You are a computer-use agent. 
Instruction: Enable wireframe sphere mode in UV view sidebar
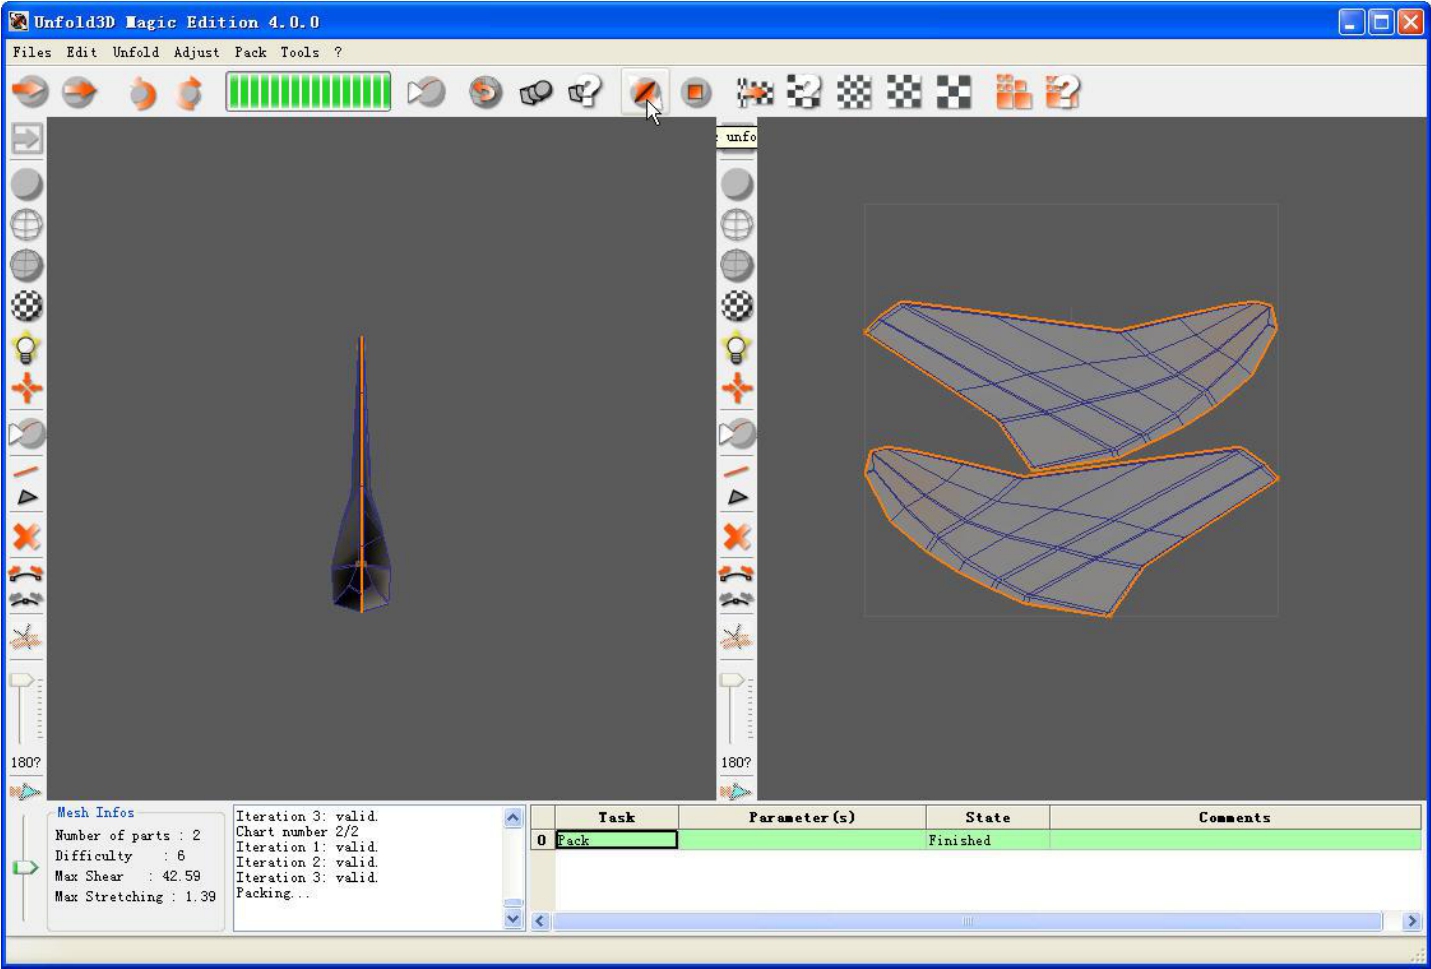tap(737, 225)
